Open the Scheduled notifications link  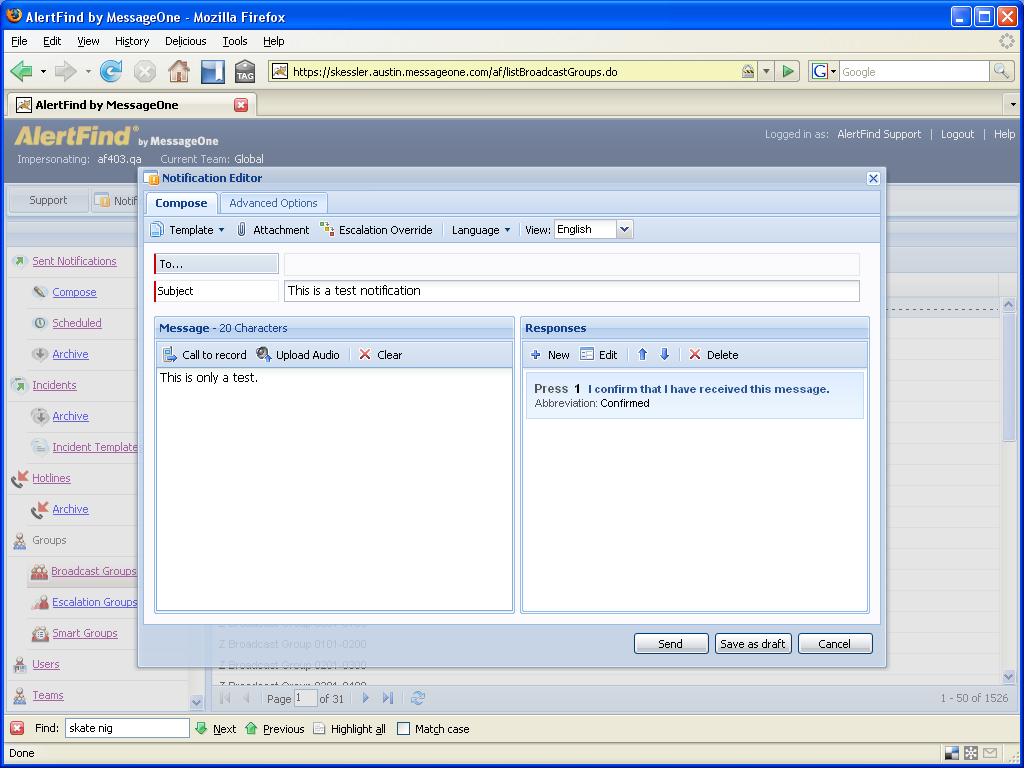coord(77,323)
